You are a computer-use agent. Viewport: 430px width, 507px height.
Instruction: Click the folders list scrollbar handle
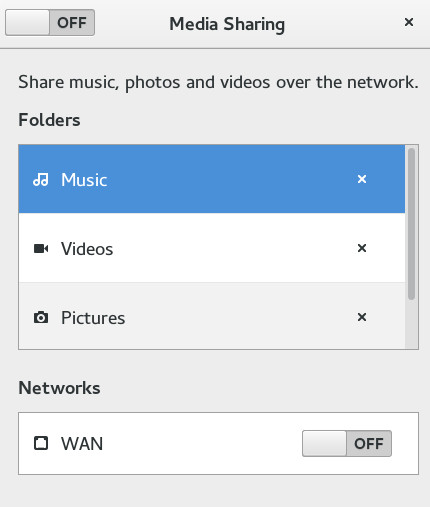(412, 224)
